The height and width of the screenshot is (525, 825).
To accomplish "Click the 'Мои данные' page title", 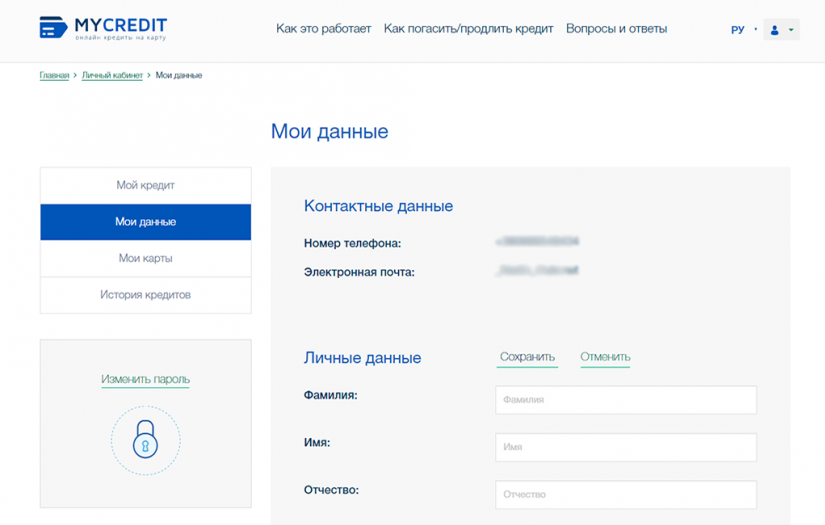I will click(329, 132).
